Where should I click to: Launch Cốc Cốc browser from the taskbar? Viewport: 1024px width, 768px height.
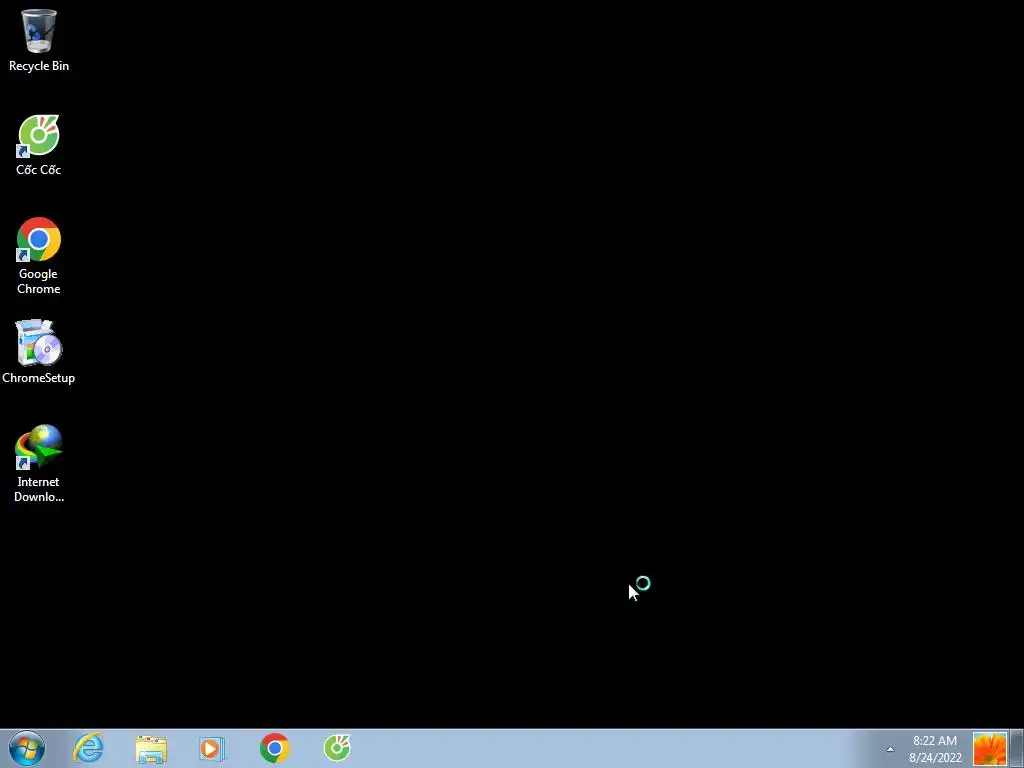pos(337,748)
